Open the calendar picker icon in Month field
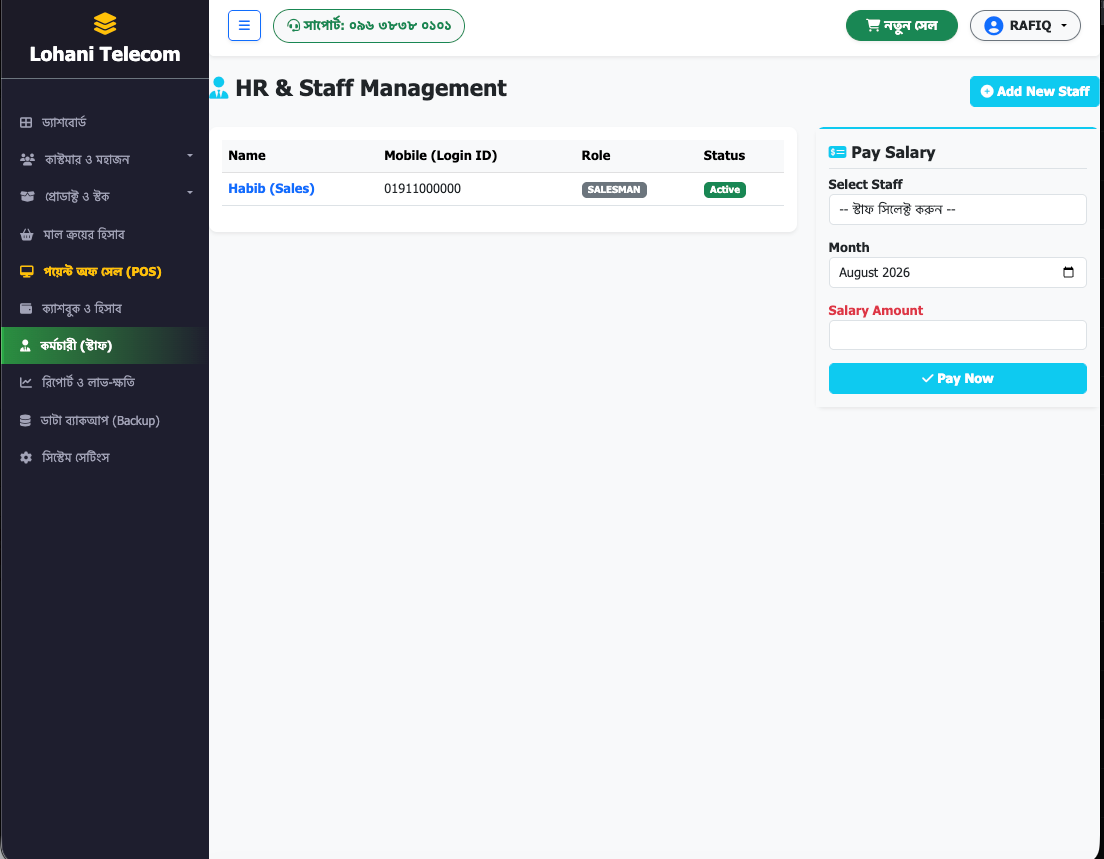This screenshot has height=859, width=1104. click(1068, 272)
